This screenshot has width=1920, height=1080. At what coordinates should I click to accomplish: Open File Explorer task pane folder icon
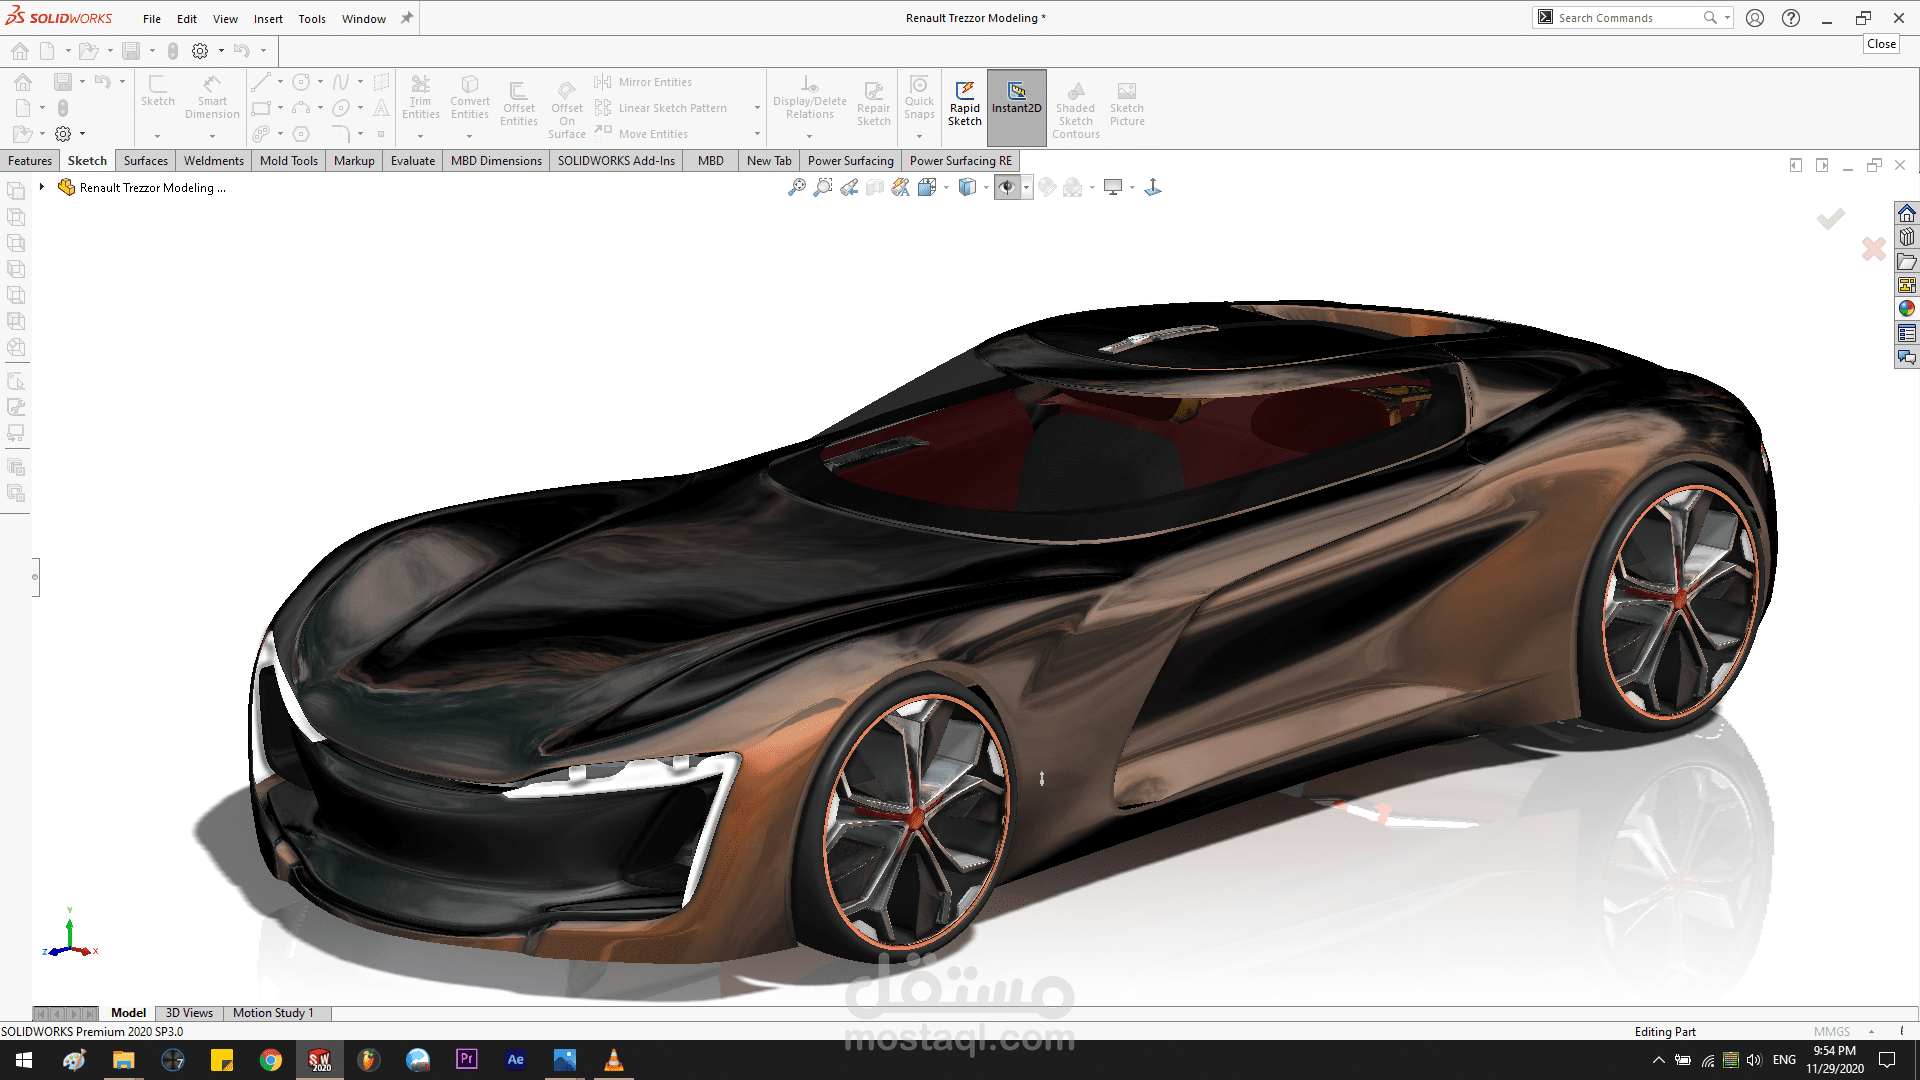click(x=1907, y=261)
